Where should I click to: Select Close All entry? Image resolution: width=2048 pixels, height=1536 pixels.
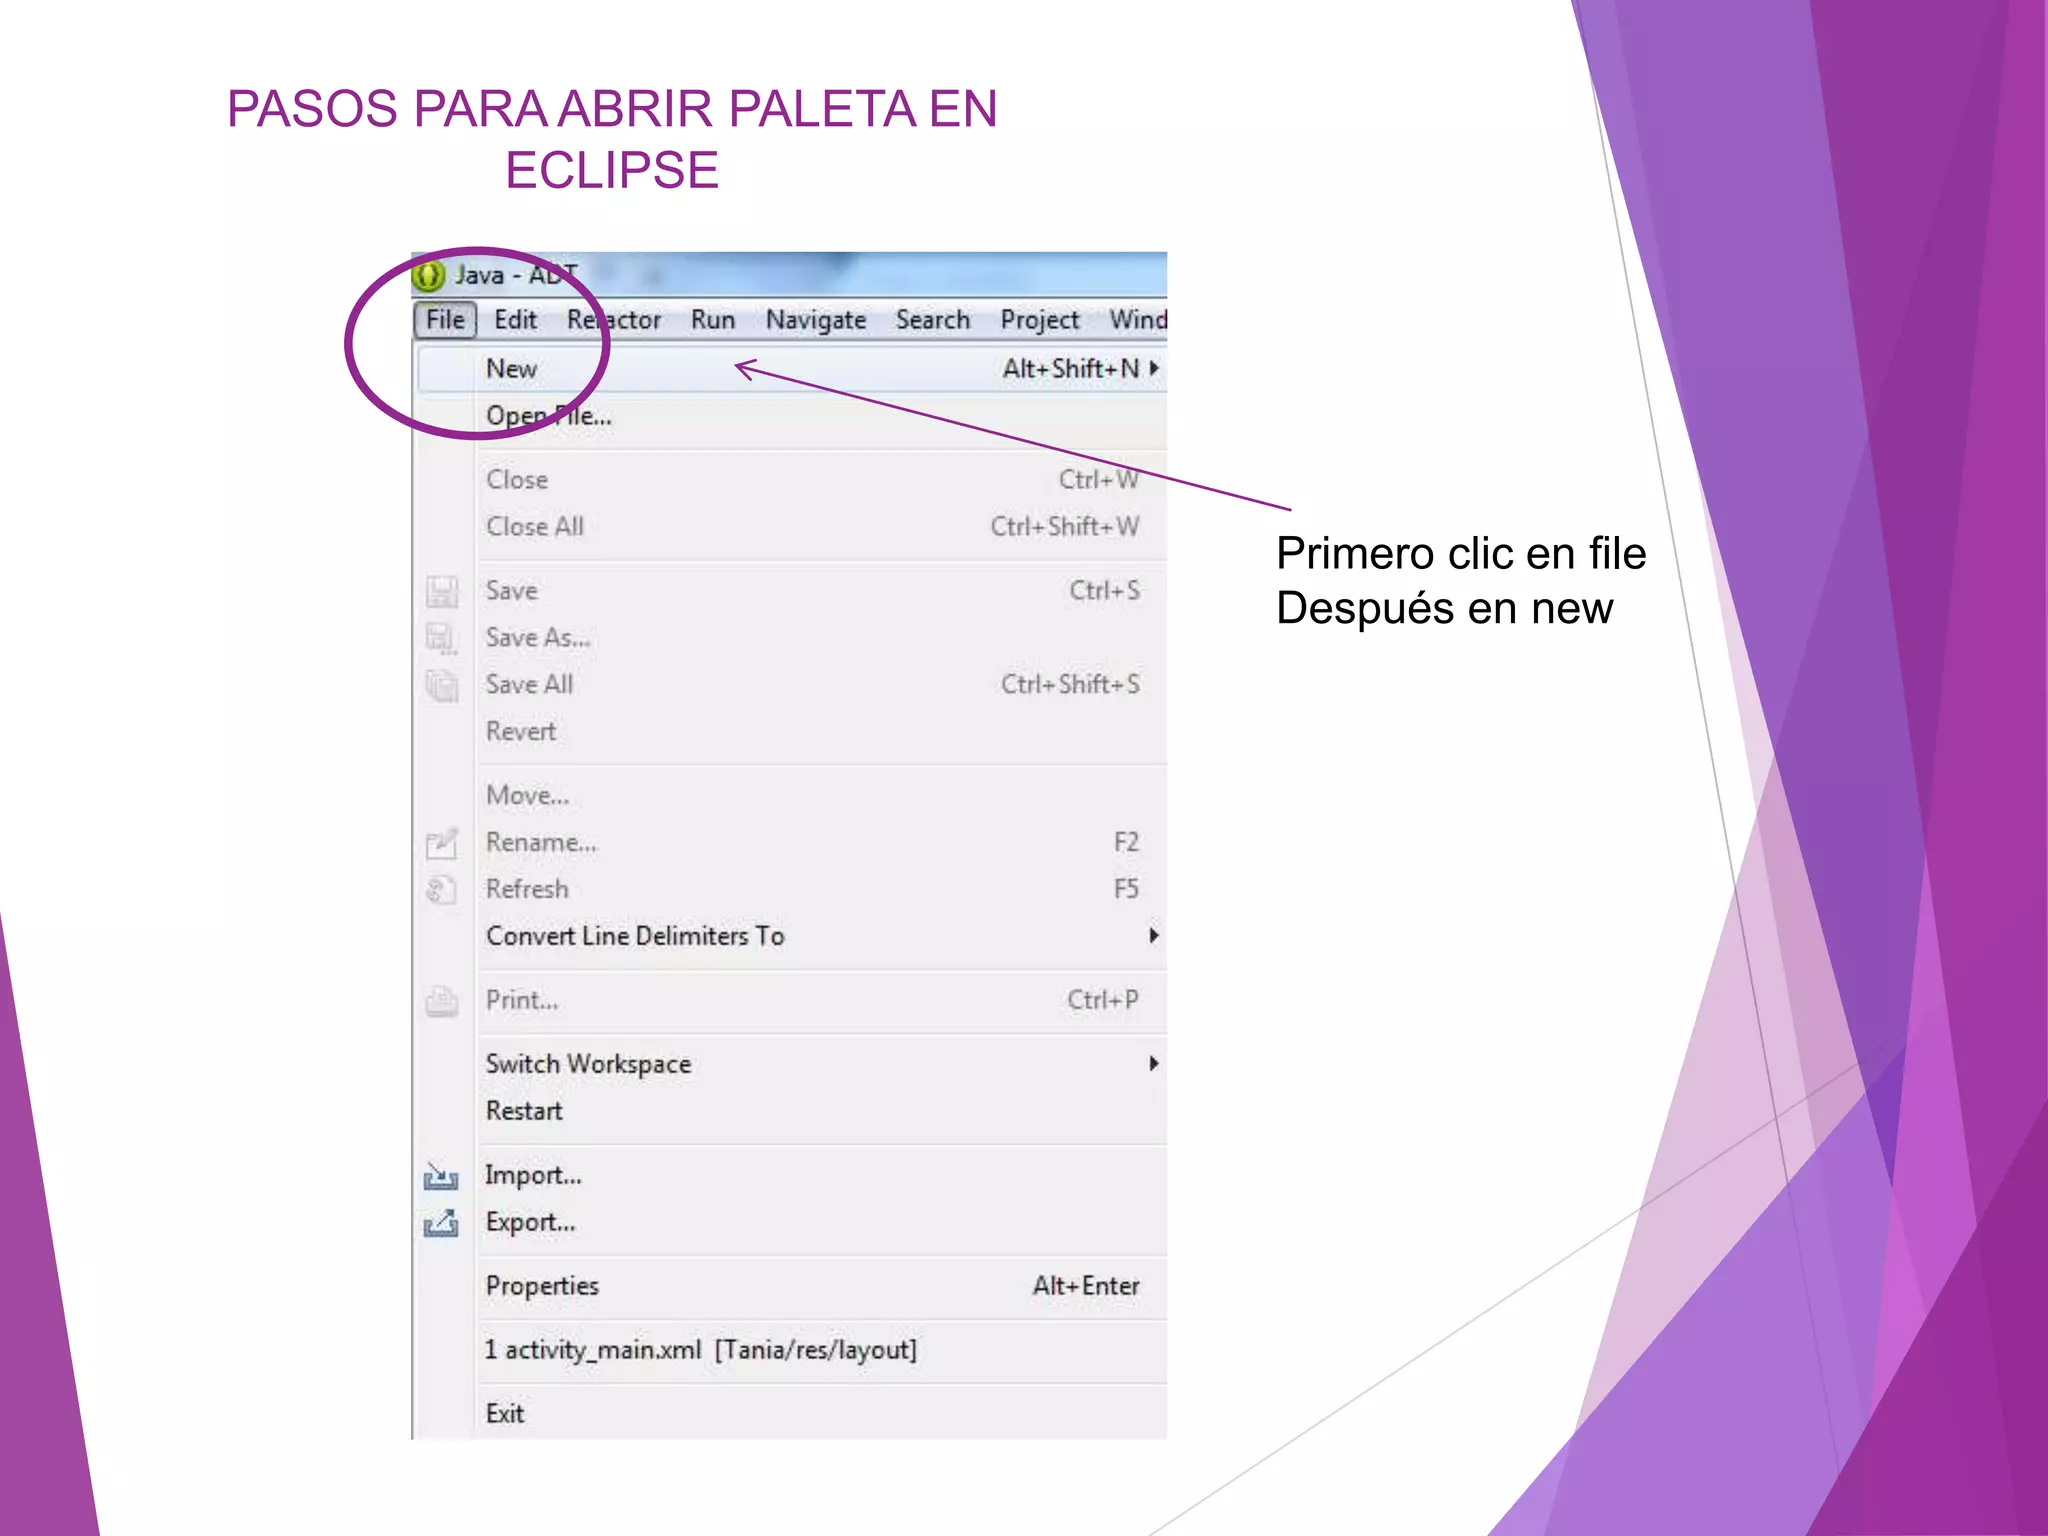click(x=791, y=527)
